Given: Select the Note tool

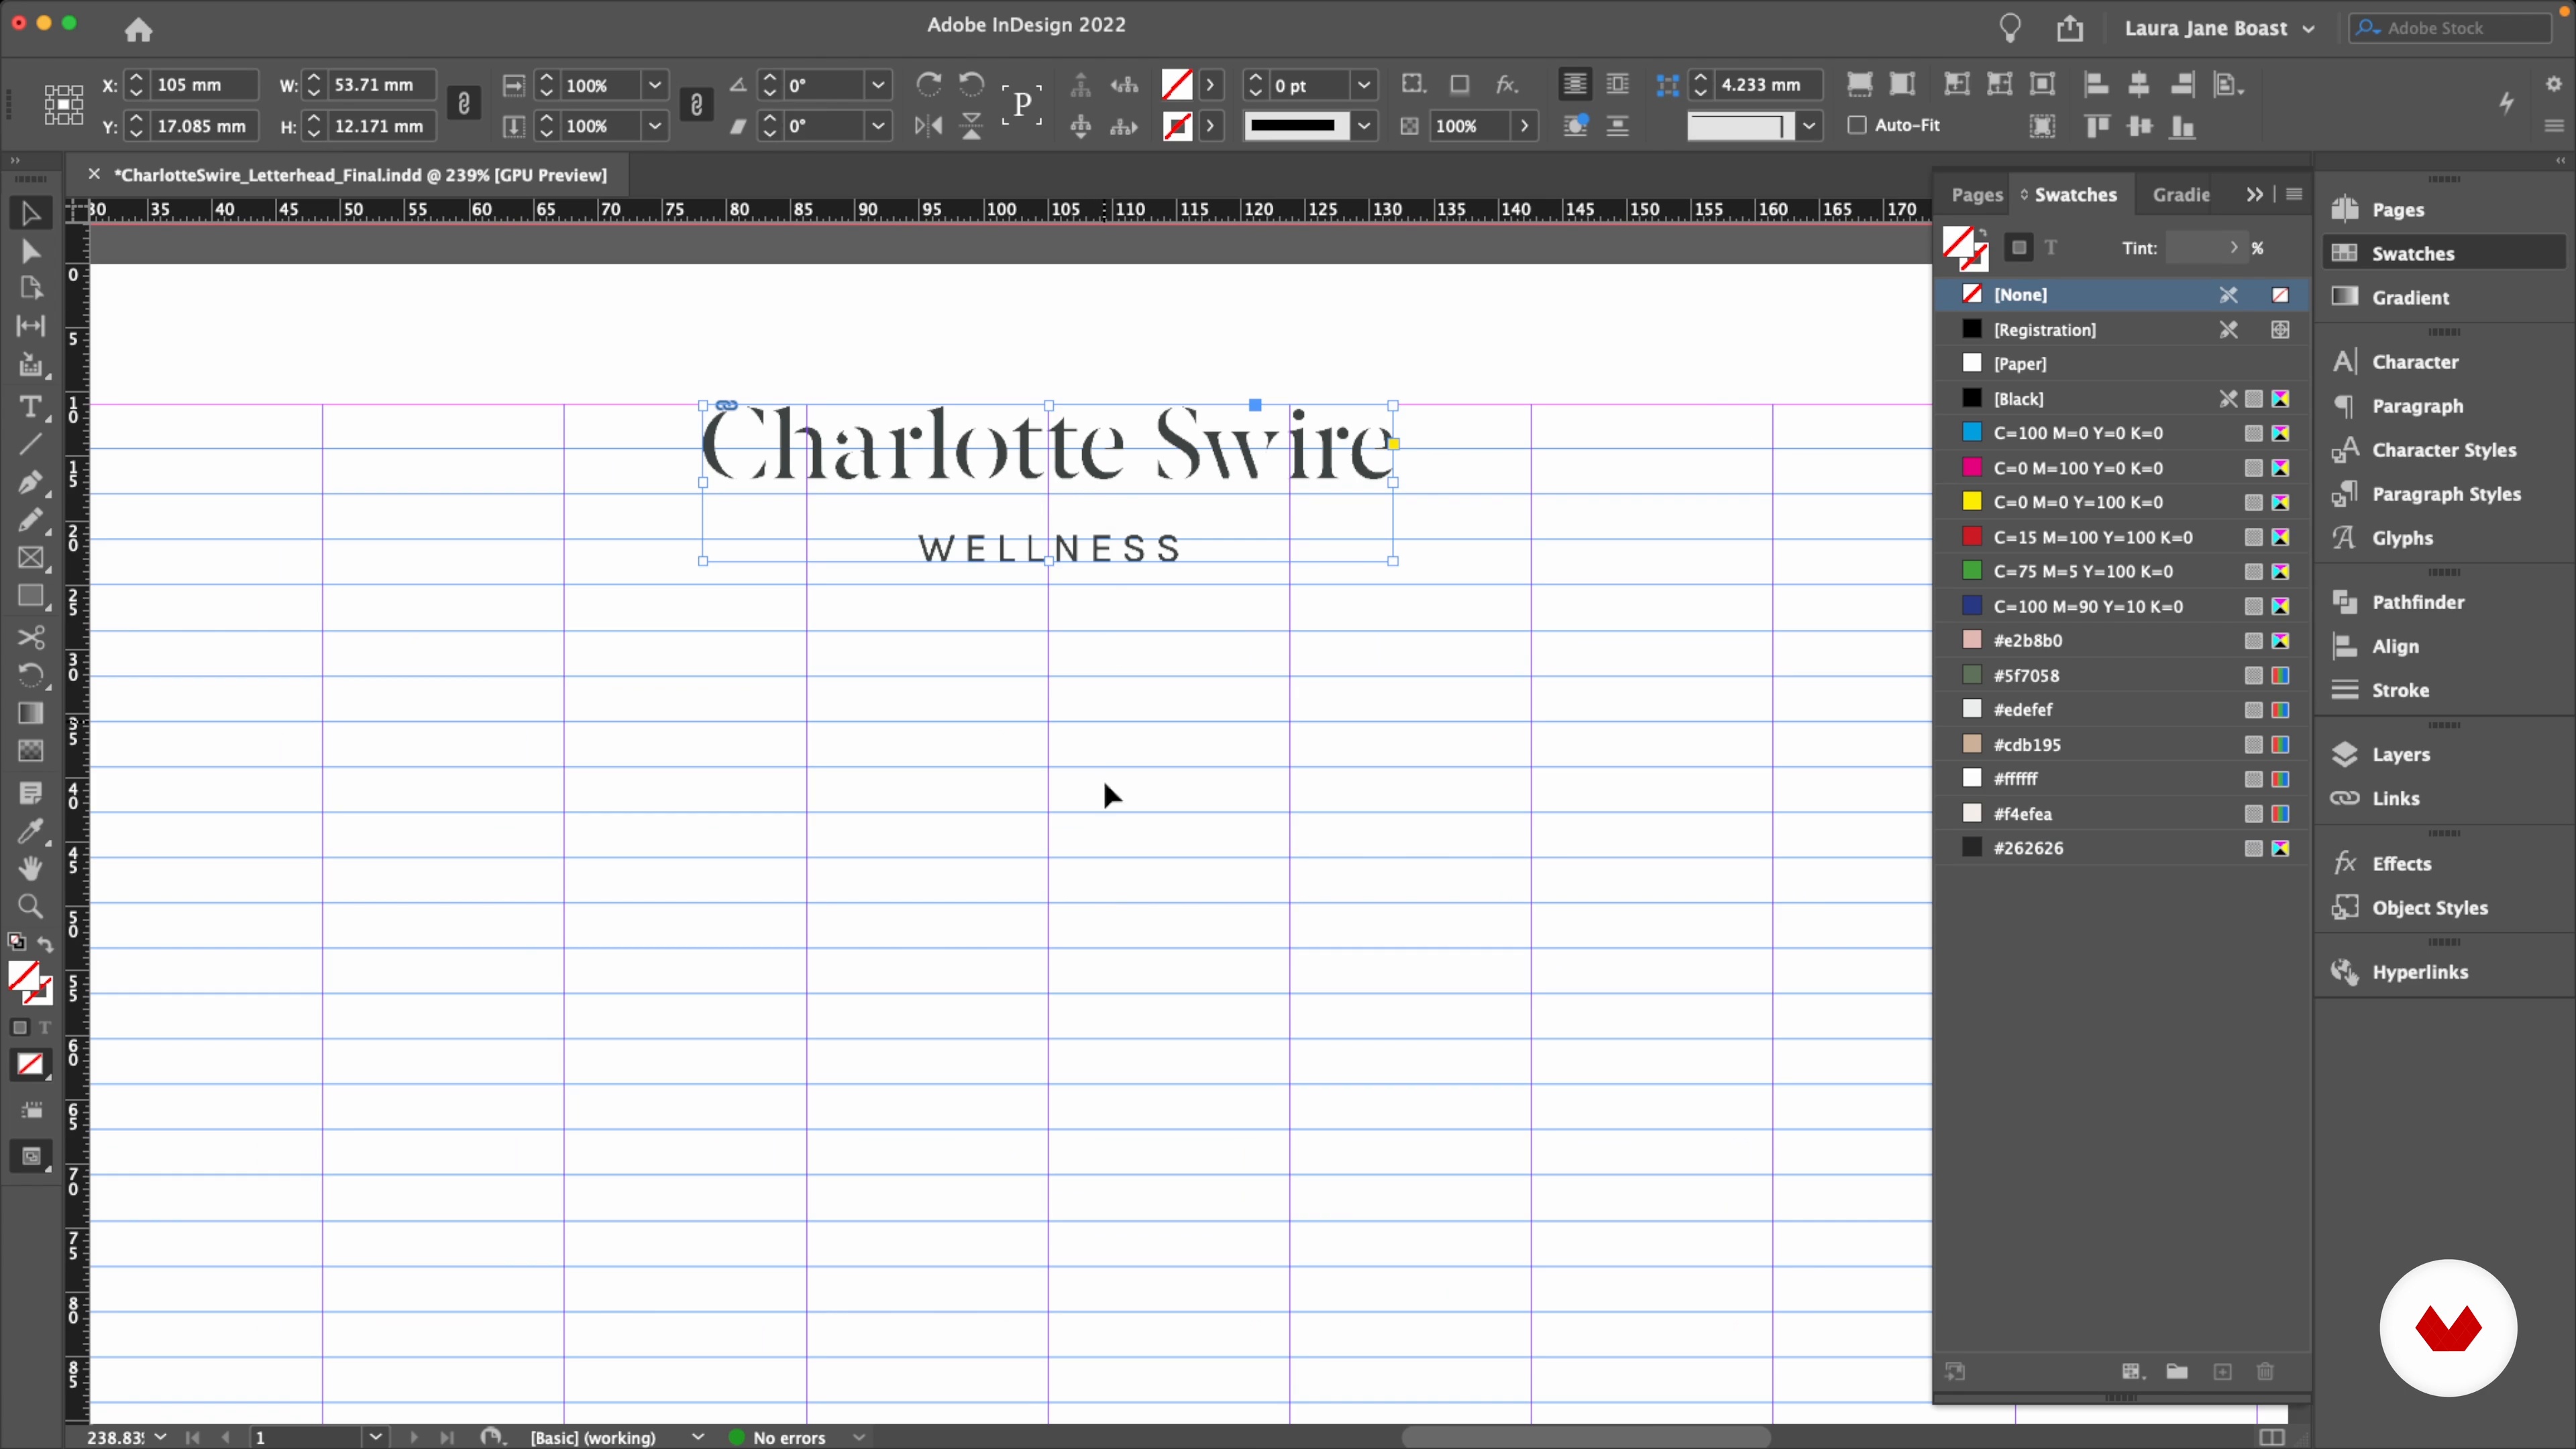Looking at the screenshot, I should point(30,794).
